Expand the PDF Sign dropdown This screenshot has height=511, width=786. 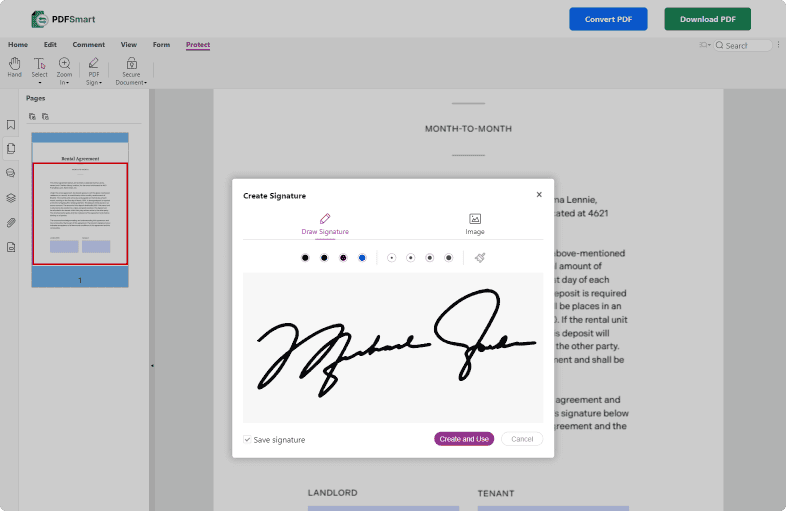(93, 72)
